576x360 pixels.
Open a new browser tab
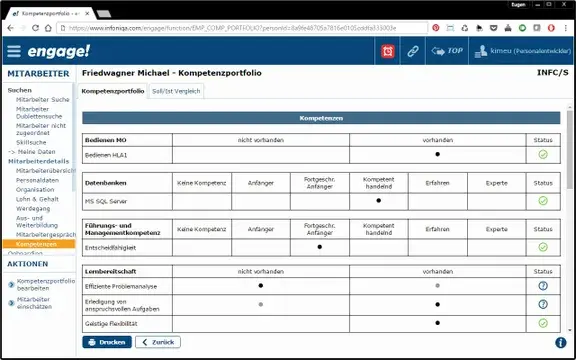tap(104, 14)
